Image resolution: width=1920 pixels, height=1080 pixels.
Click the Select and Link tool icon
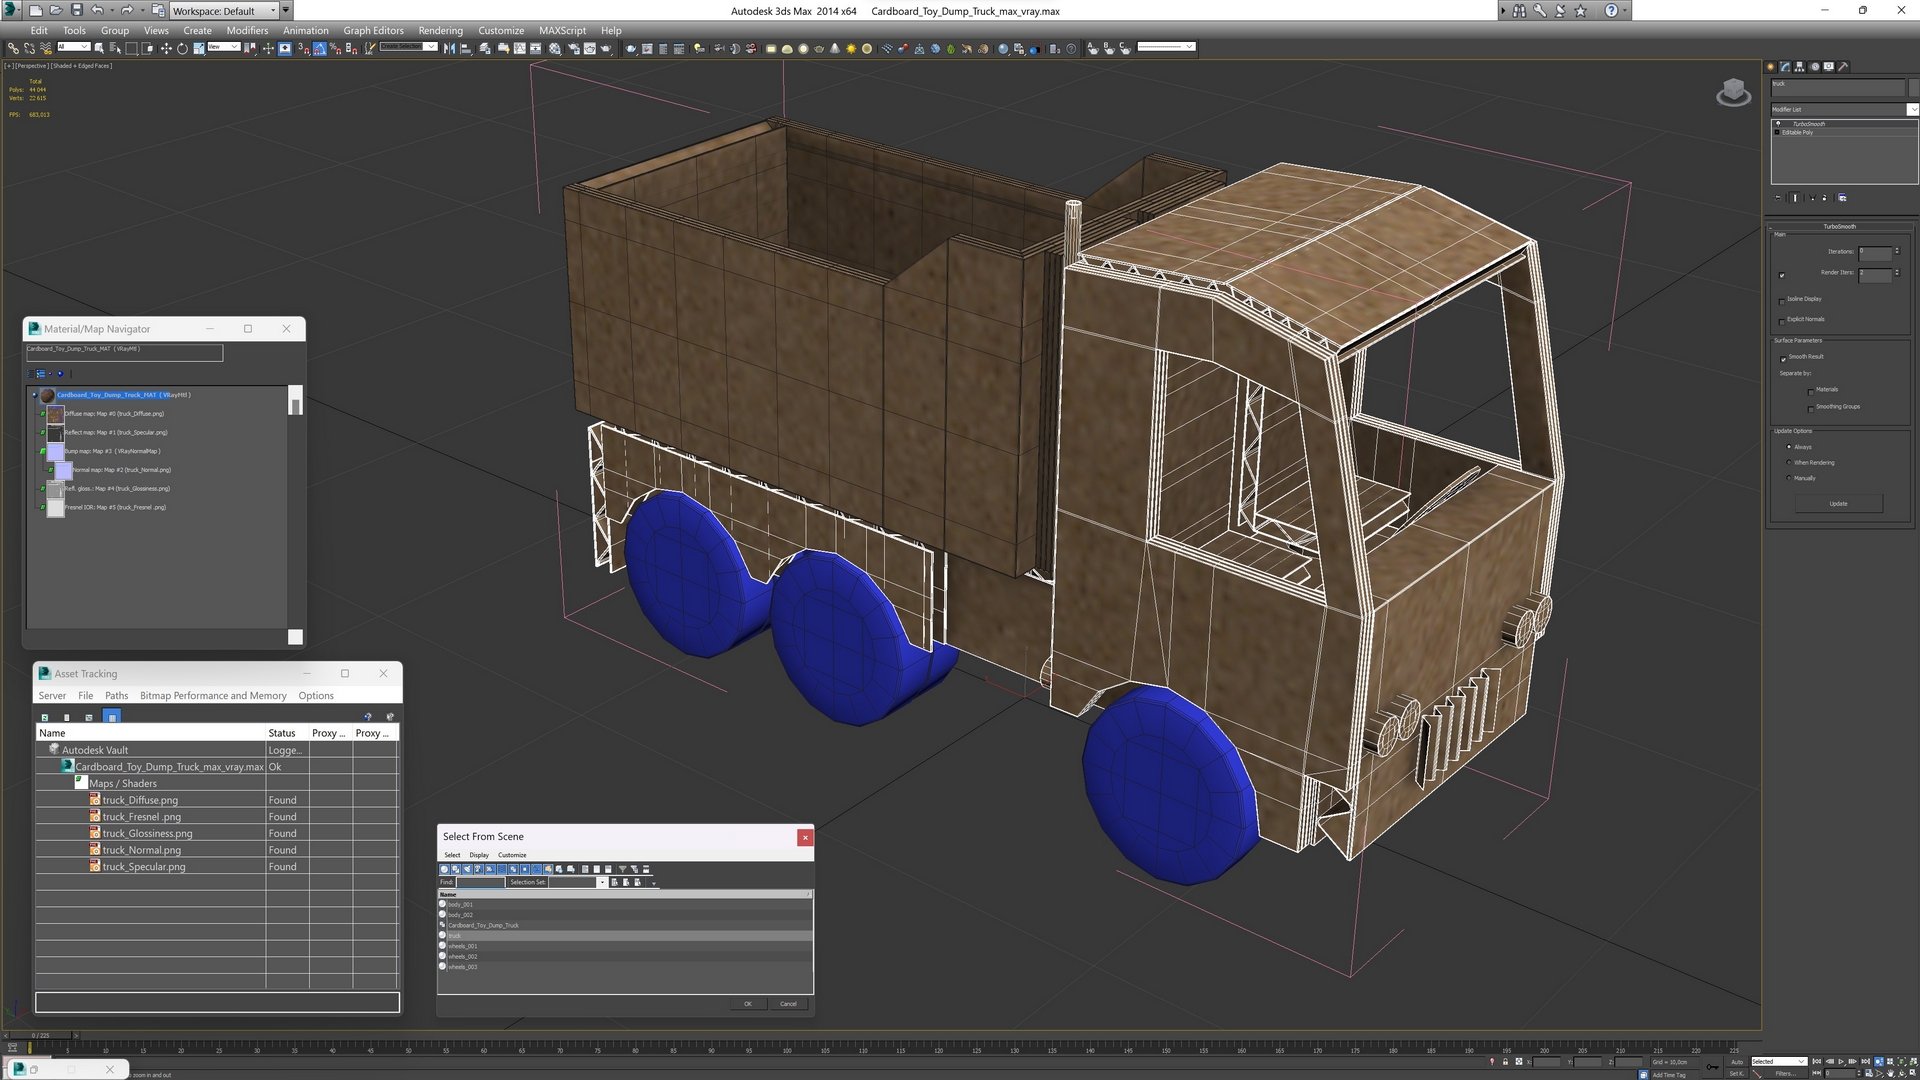(13, 48)
